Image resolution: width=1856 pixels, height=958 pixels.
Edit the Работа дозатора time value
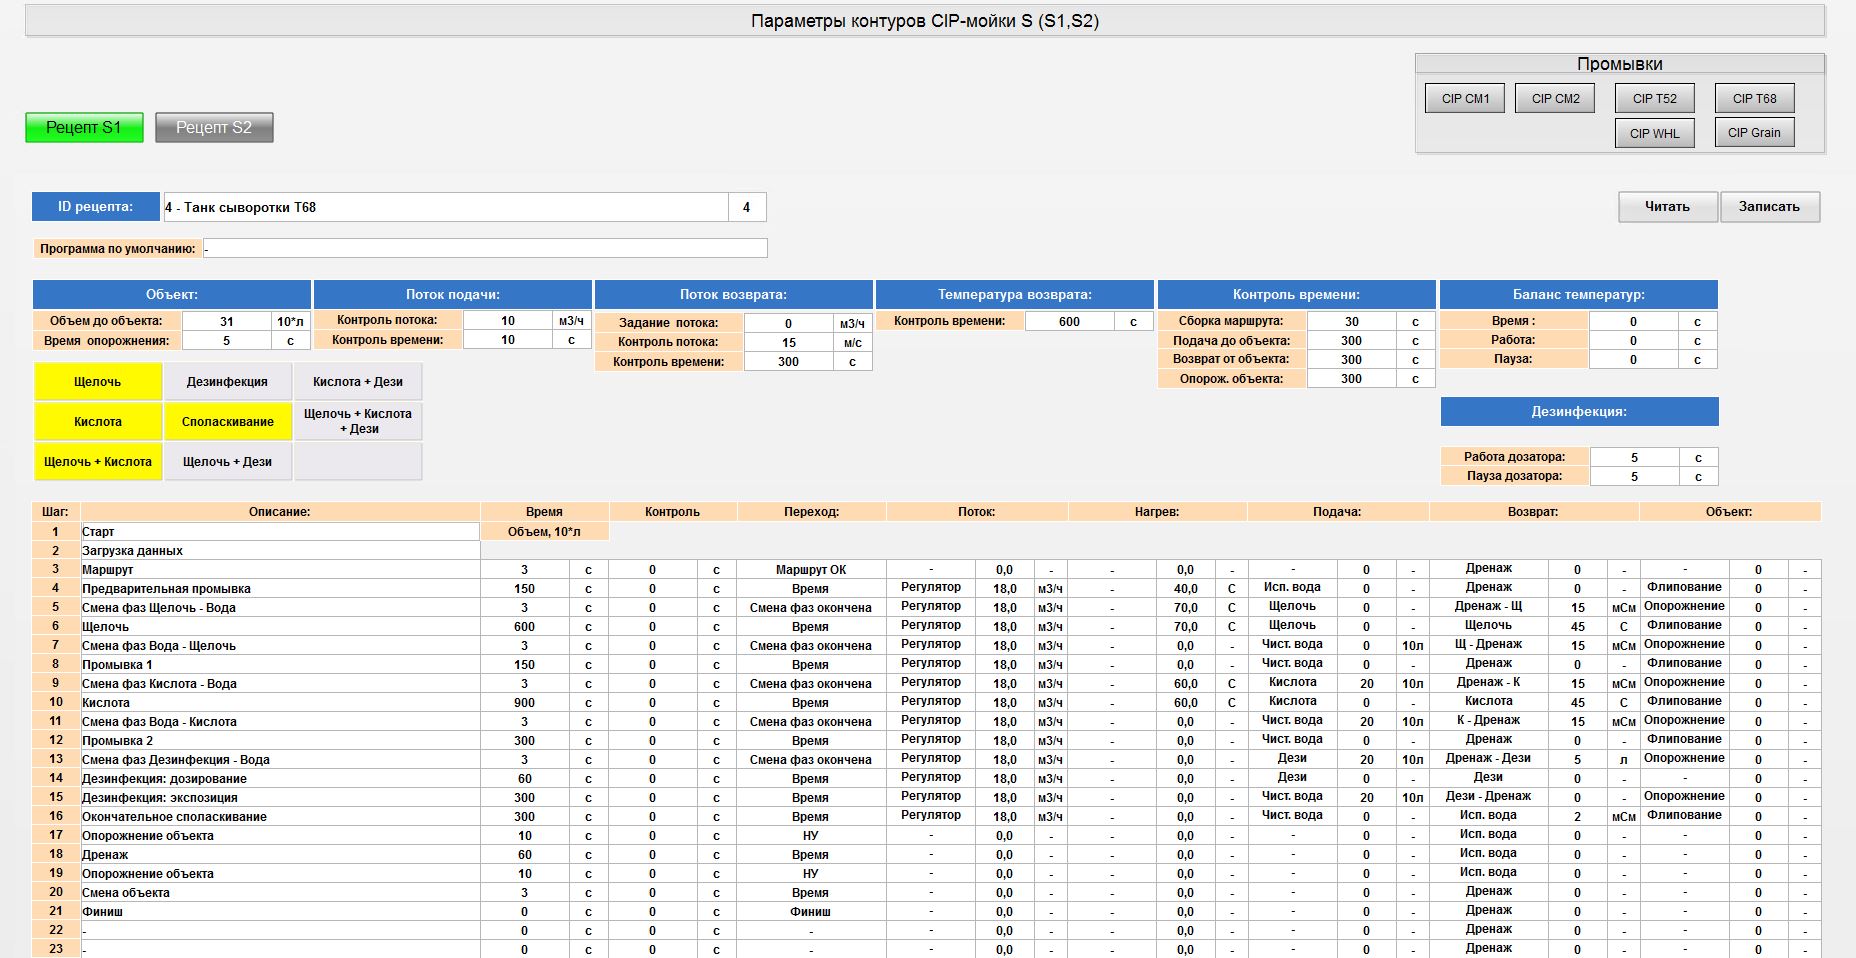(1634, 457)
